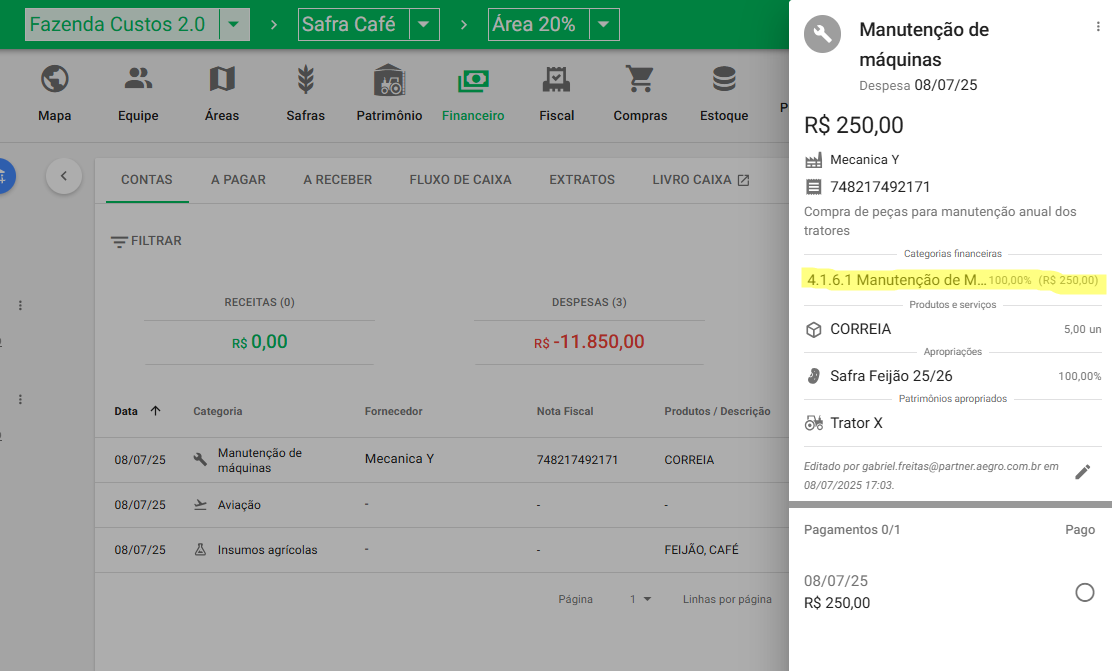Open the Fiscal receipt icon
The image size is (1112, 671).
point(556,79)
